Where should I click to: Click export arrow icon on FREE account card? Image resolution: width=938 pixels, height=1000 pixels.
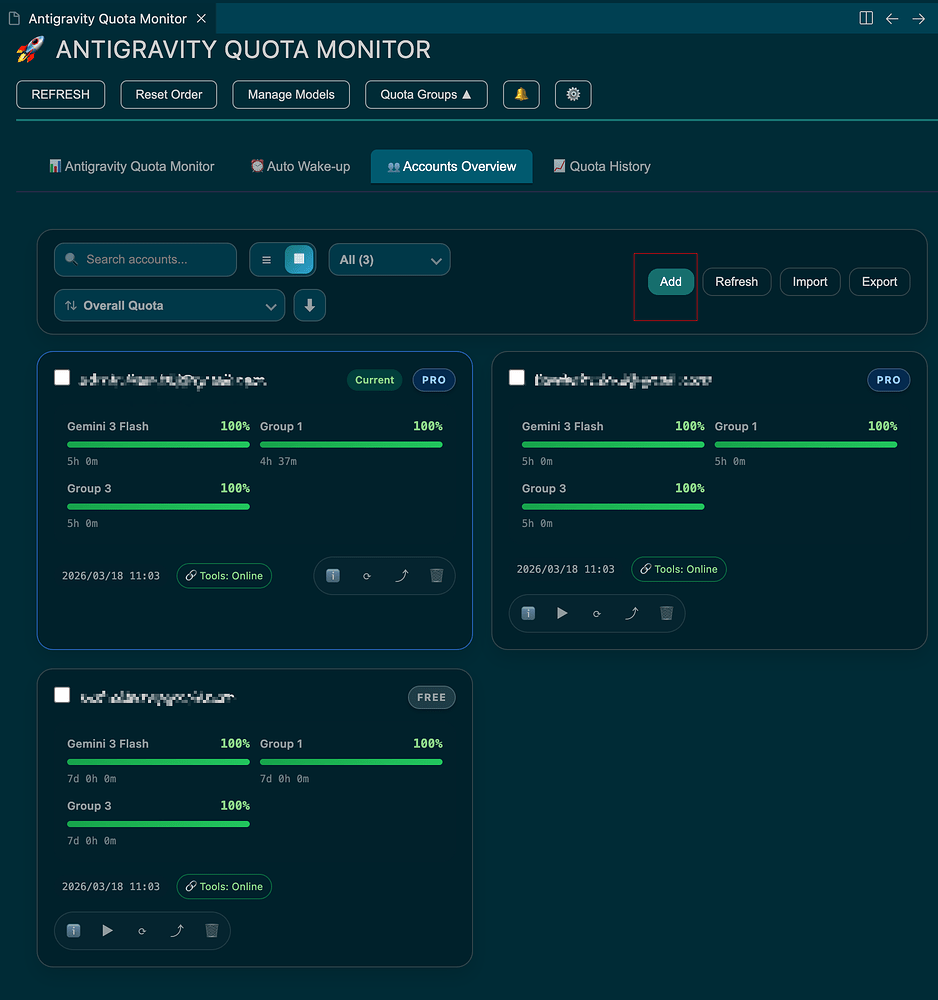click(177, 930)
